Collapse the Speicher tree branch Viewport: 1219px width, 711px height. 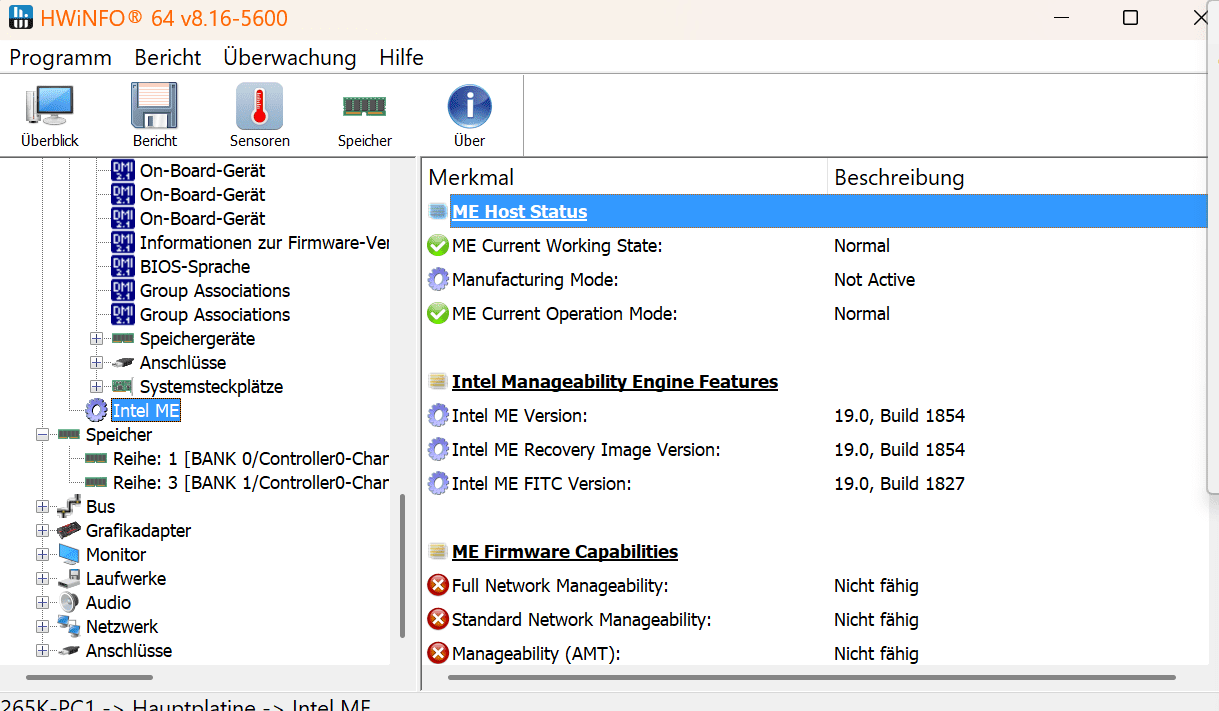[42, 435]
